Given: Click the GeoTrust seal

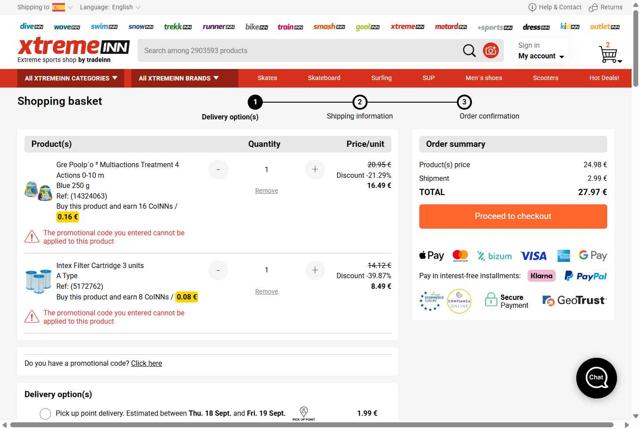Looking at the screenshot, I should pyautogui.click(x=574, y=300).
